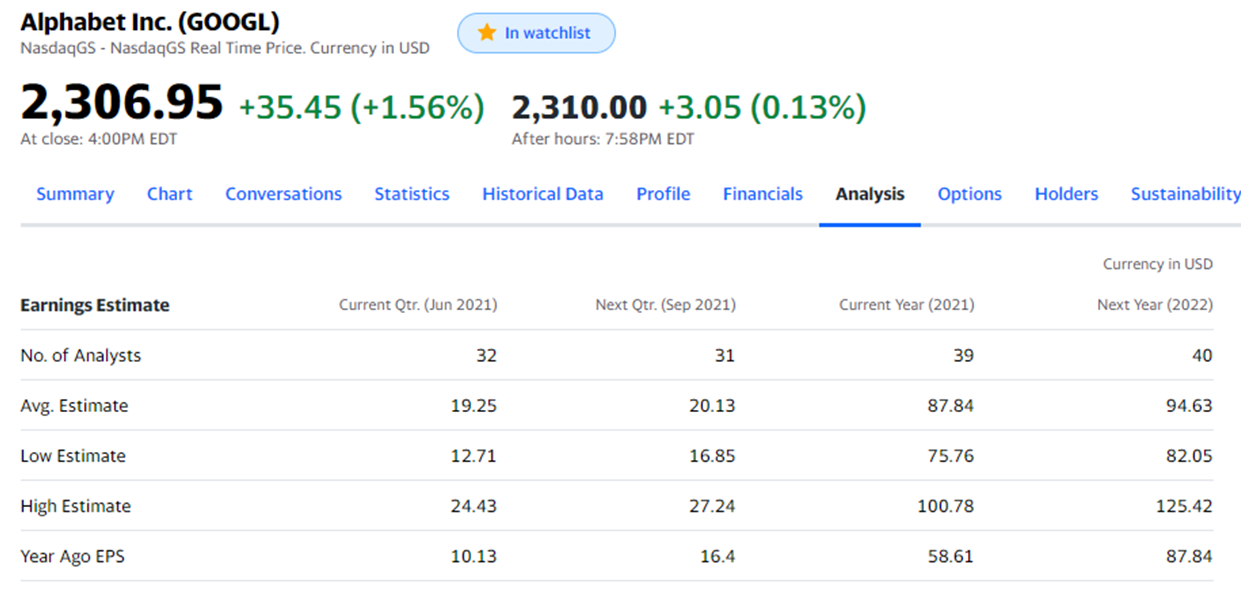1242x597 pixels.
Task: Select the Analysis tab
Action: [870, 194]
